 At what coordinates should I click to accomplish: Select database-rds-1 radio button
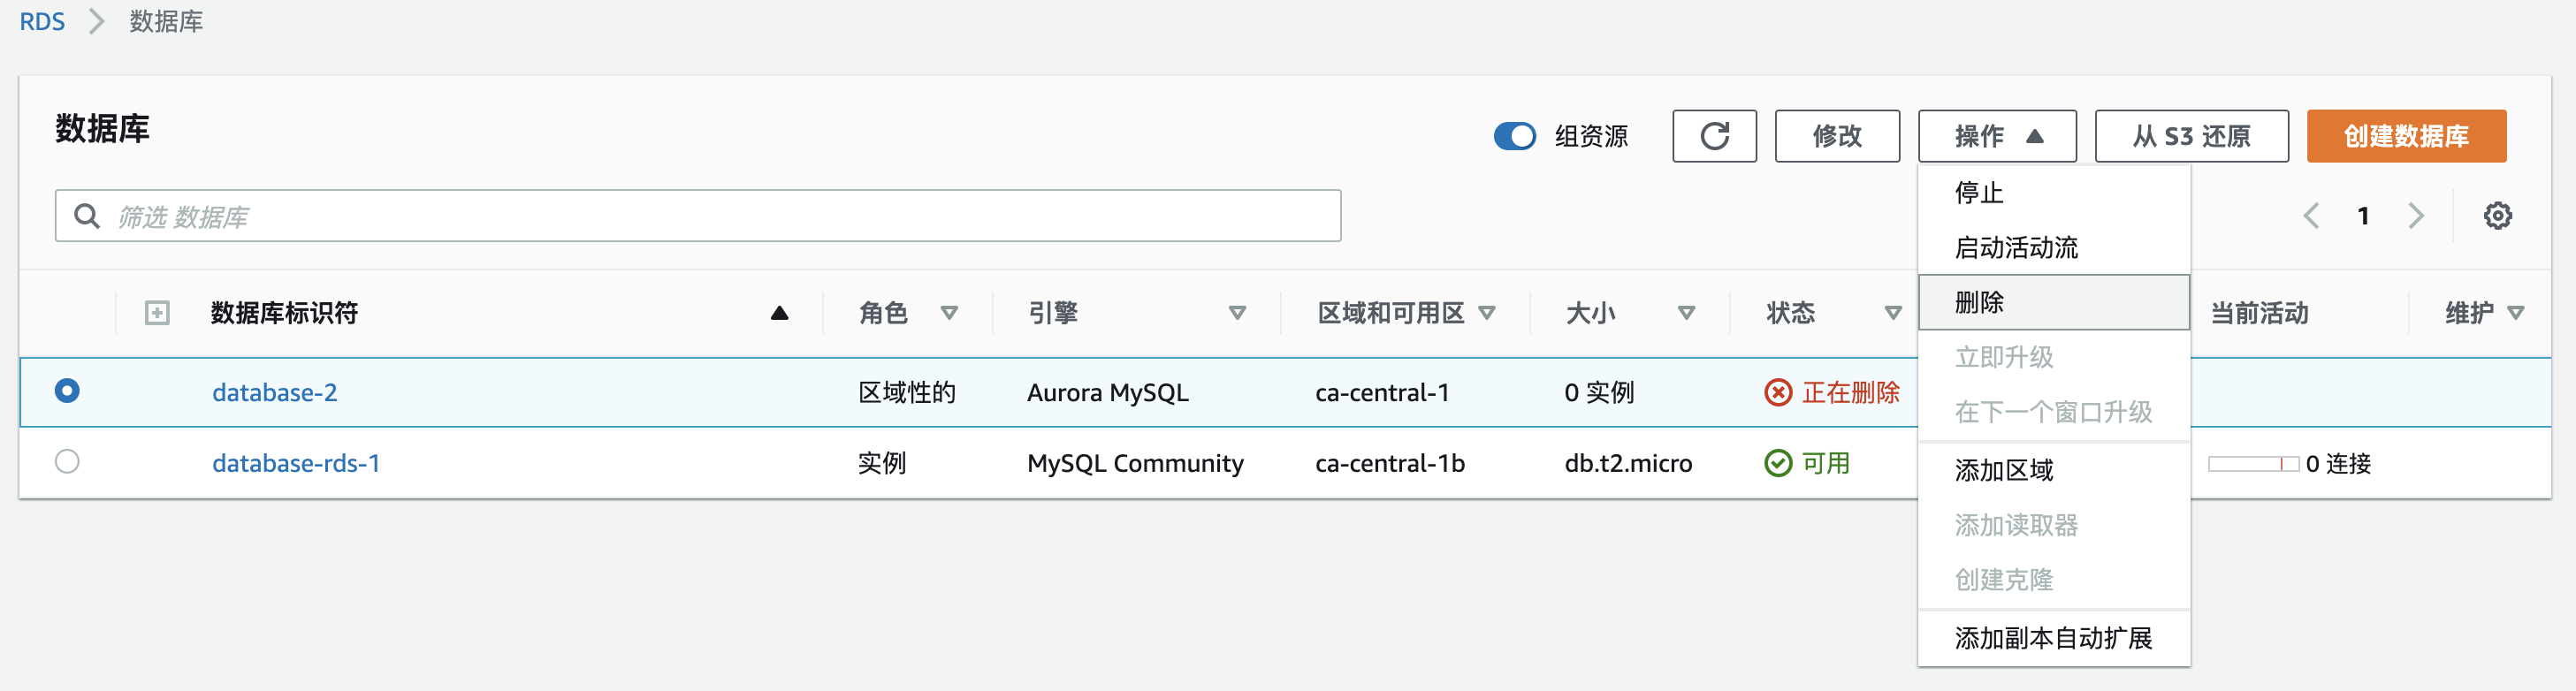coord(67,462)
